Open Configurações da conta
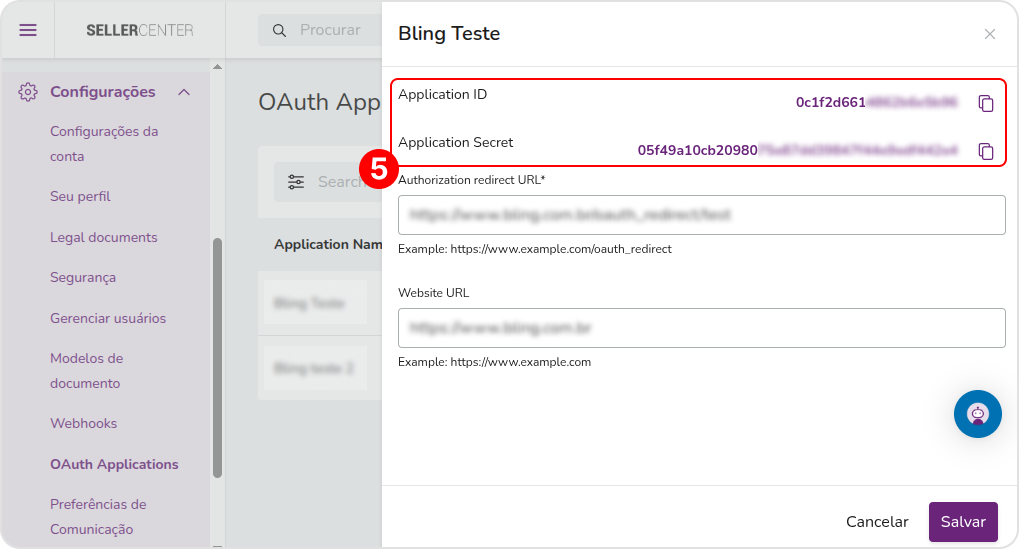This screenshot has width=1019, height=549. 104,144
